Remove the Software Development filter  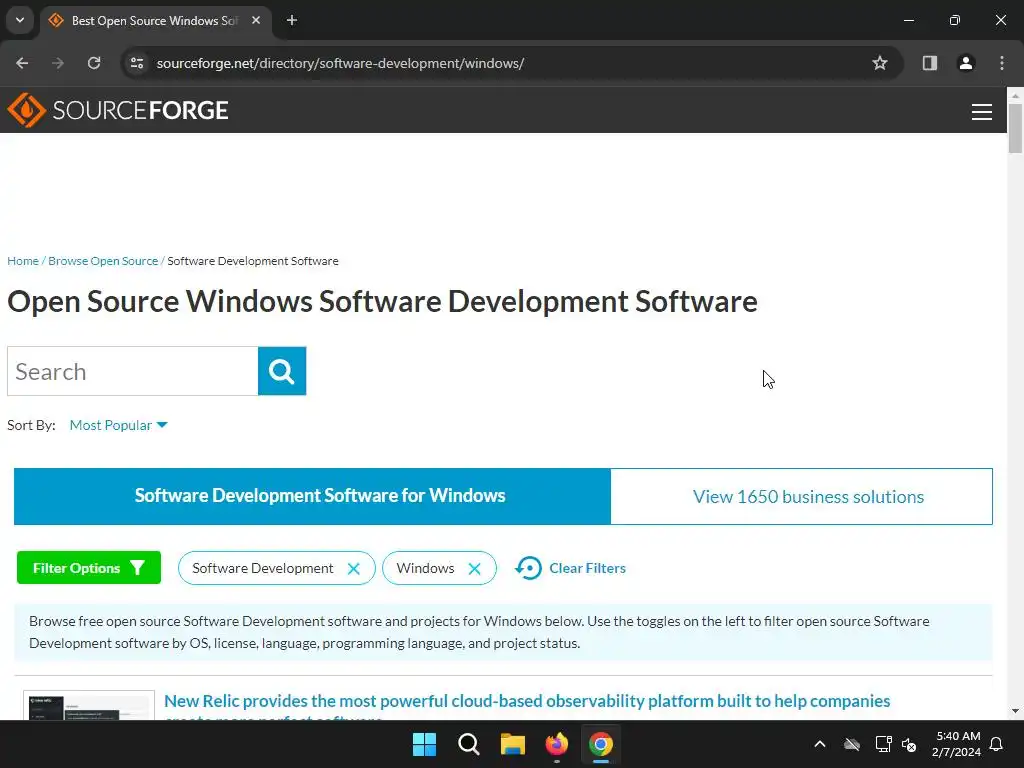pyautogui.click(x=353, y=569)
